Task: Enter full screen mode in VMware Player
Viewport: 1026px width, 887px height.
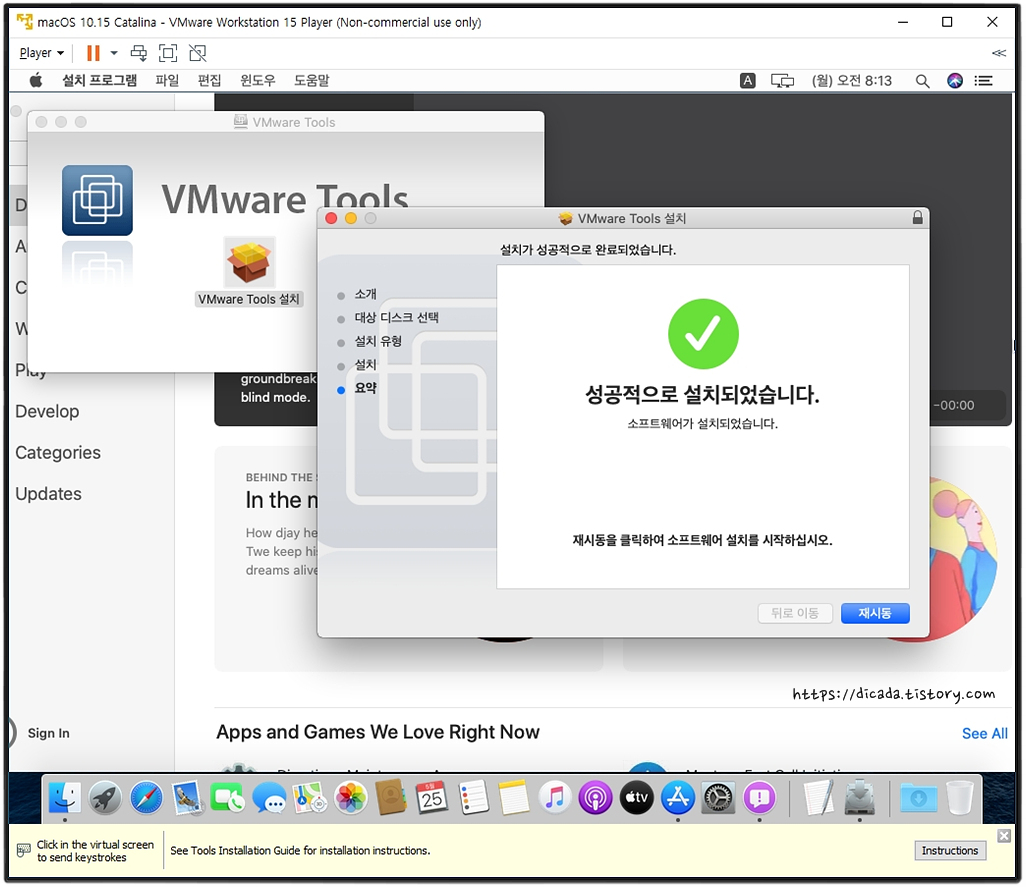Action: point(168,53)
